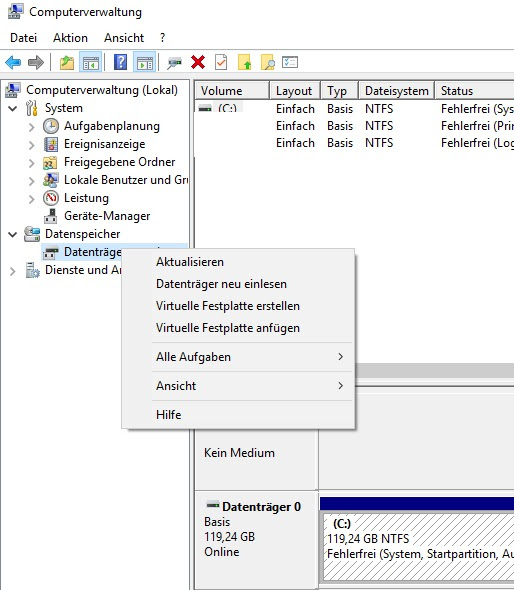The width and height of the screenshot is (514, 590).
Task: Click the Forward arrow toolbar icon
Action: point(36,62)
